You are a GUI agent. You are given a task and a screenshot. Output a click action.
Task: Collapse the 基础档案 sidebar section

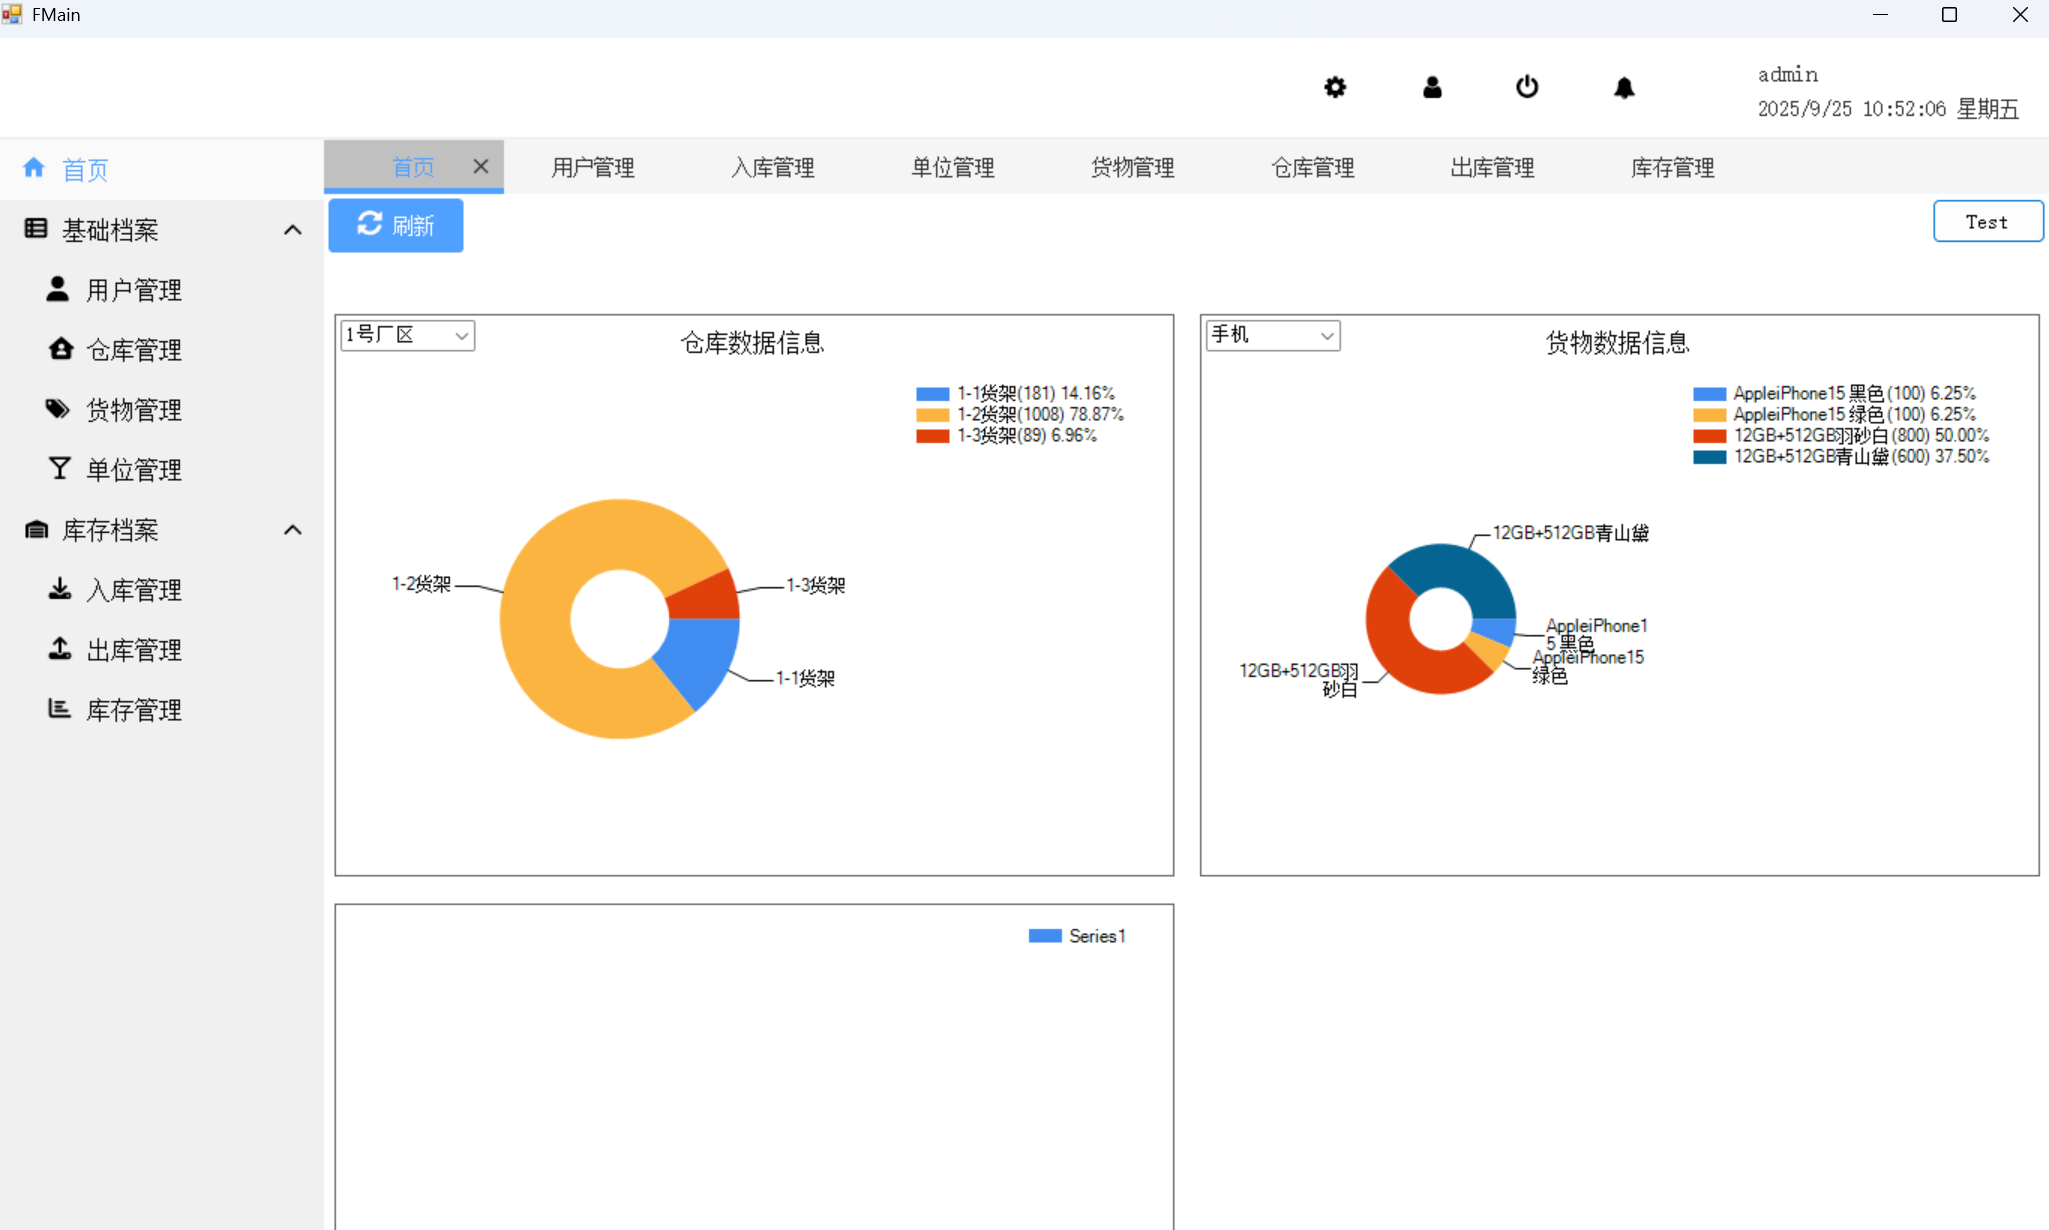(x=292, y=230)
